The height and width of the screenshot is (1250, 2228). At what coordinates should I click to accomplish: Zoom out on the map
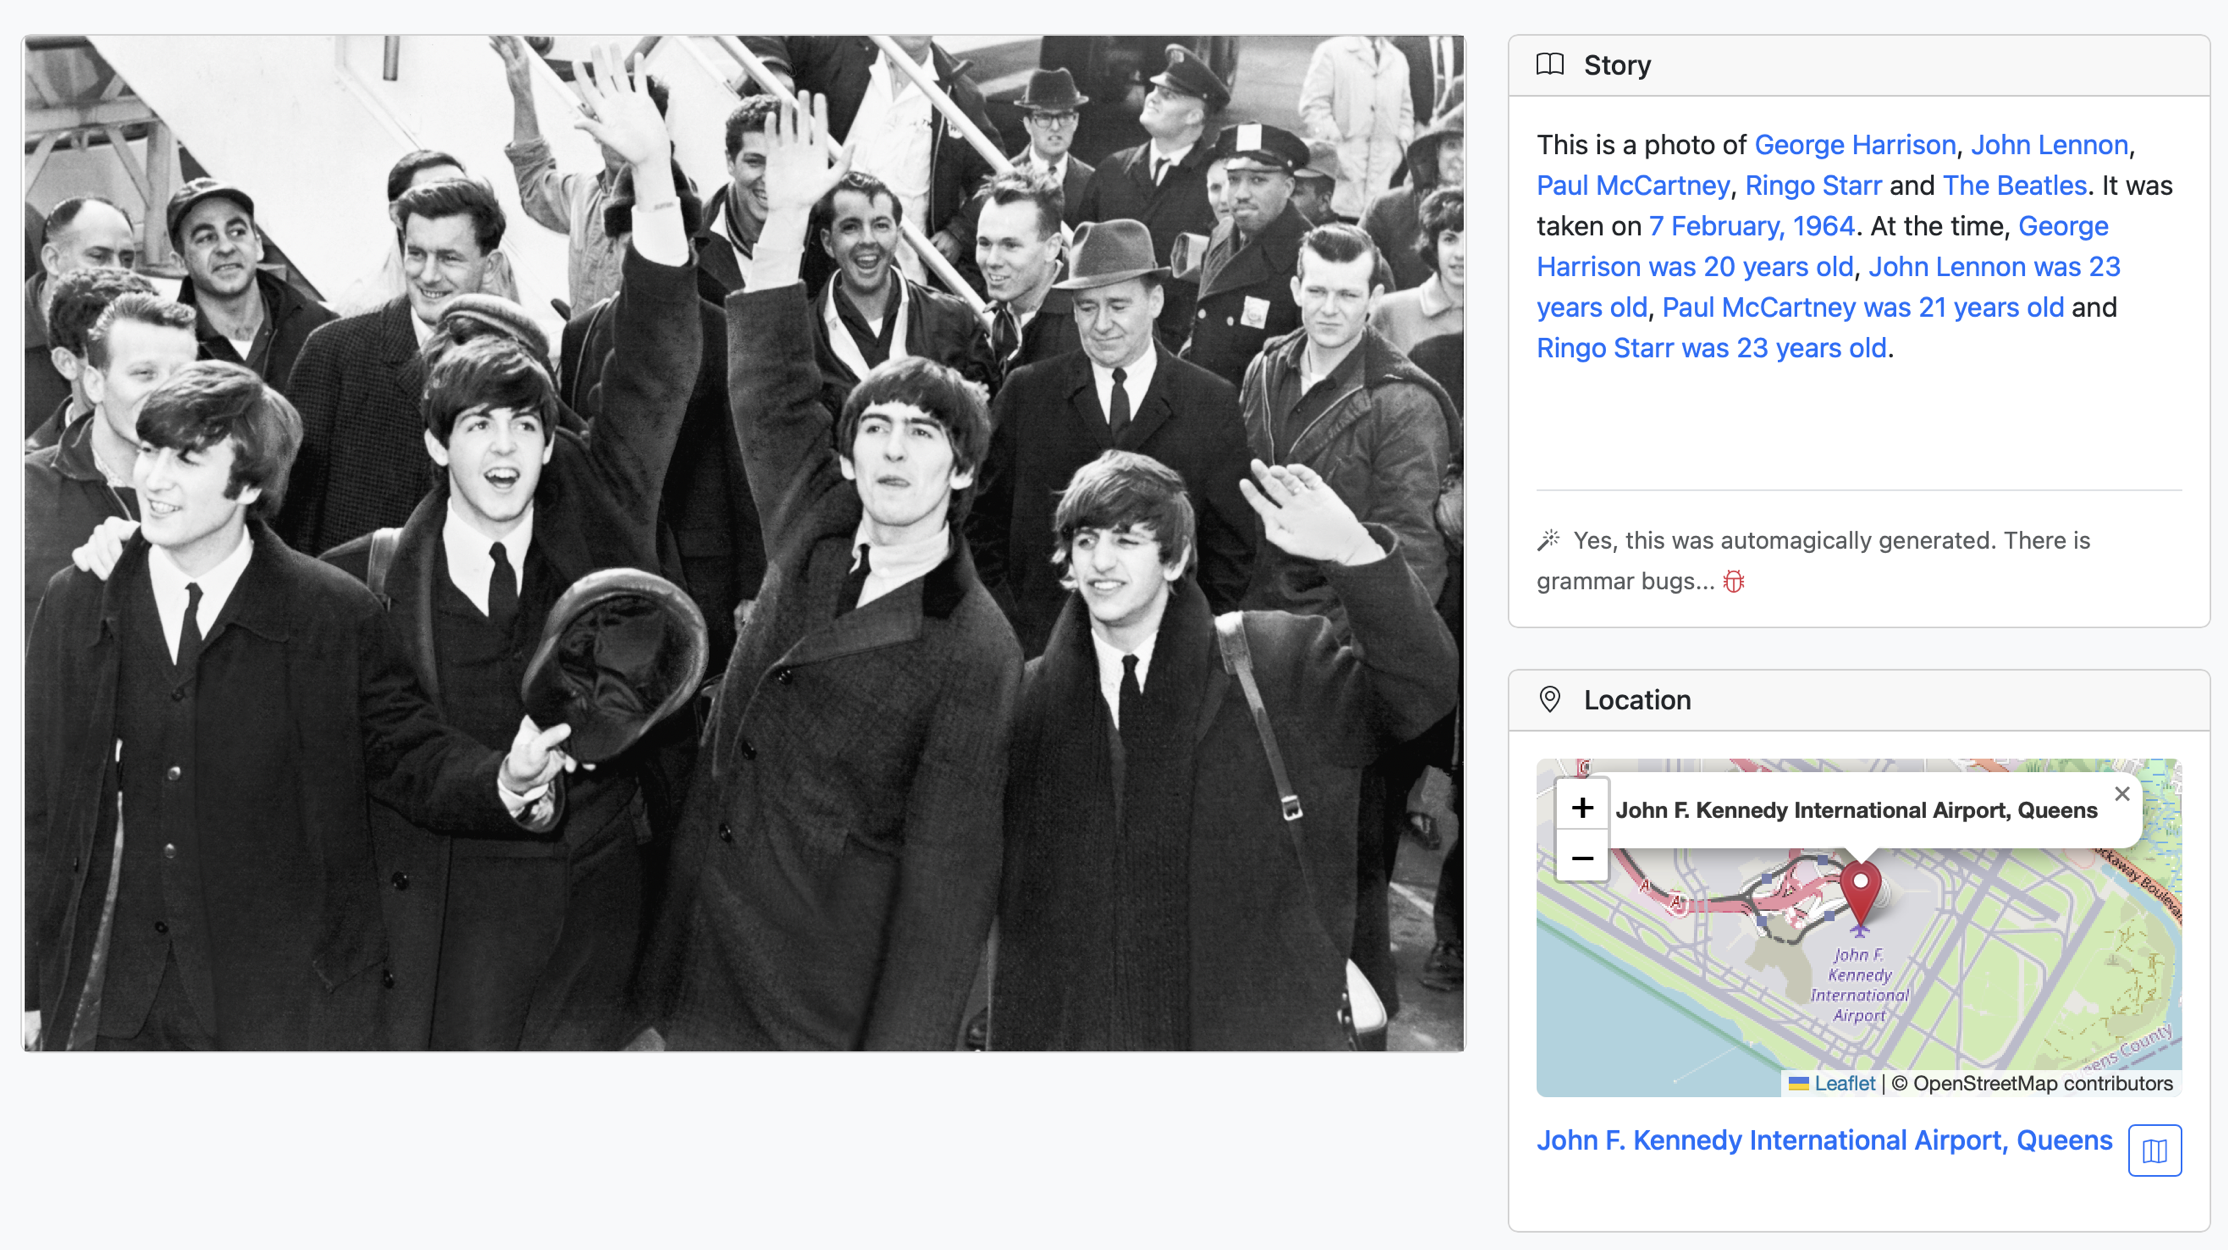(1582, 857)
